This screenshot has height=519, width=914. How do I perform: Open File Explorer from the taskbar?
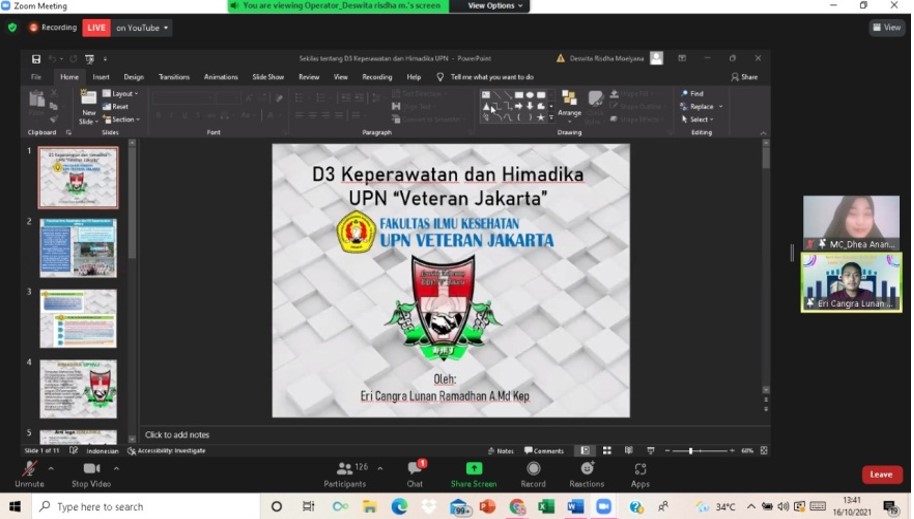370,506
